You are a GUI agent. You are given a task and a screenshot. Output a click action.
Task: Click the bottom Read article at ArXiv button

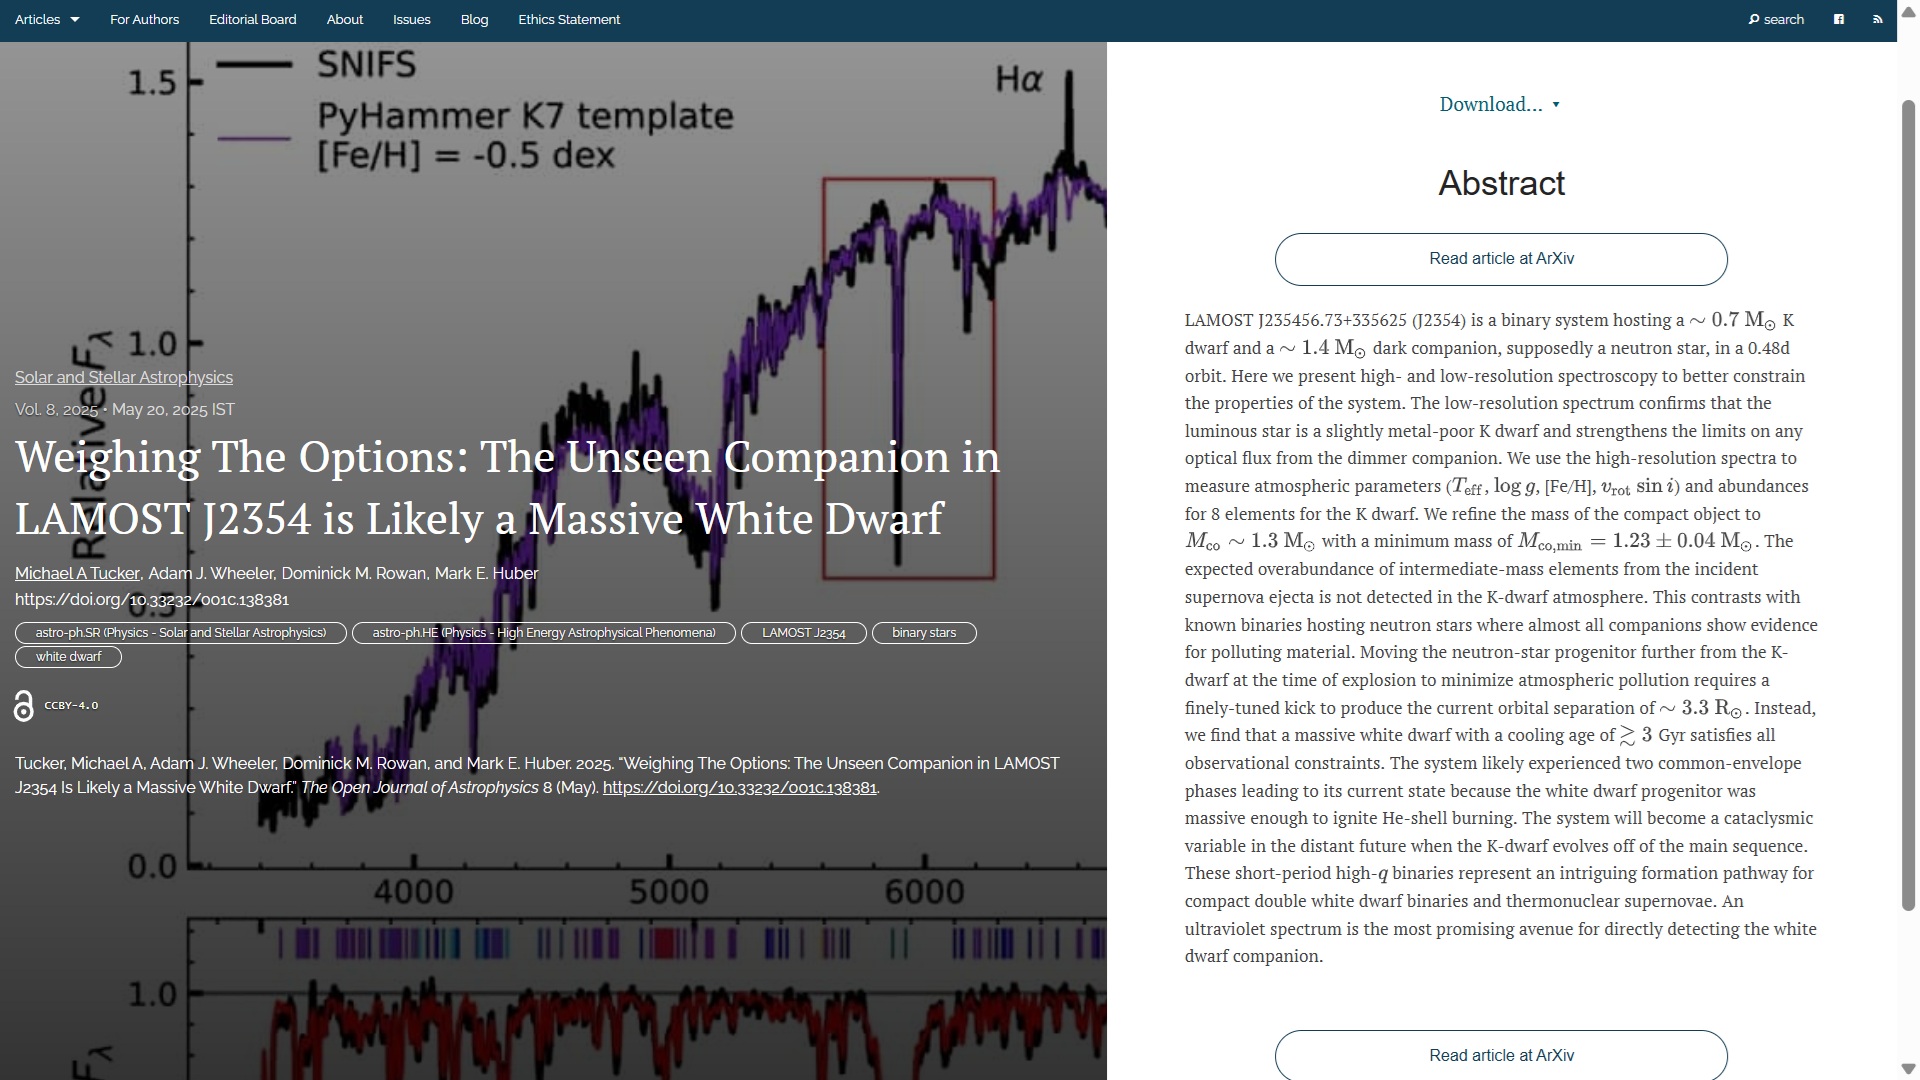pyautogui.click(x=1500, y=1055)
